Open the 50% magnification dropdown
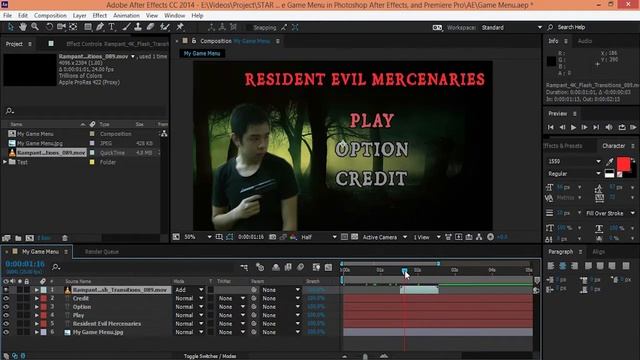 coord(198,237)
